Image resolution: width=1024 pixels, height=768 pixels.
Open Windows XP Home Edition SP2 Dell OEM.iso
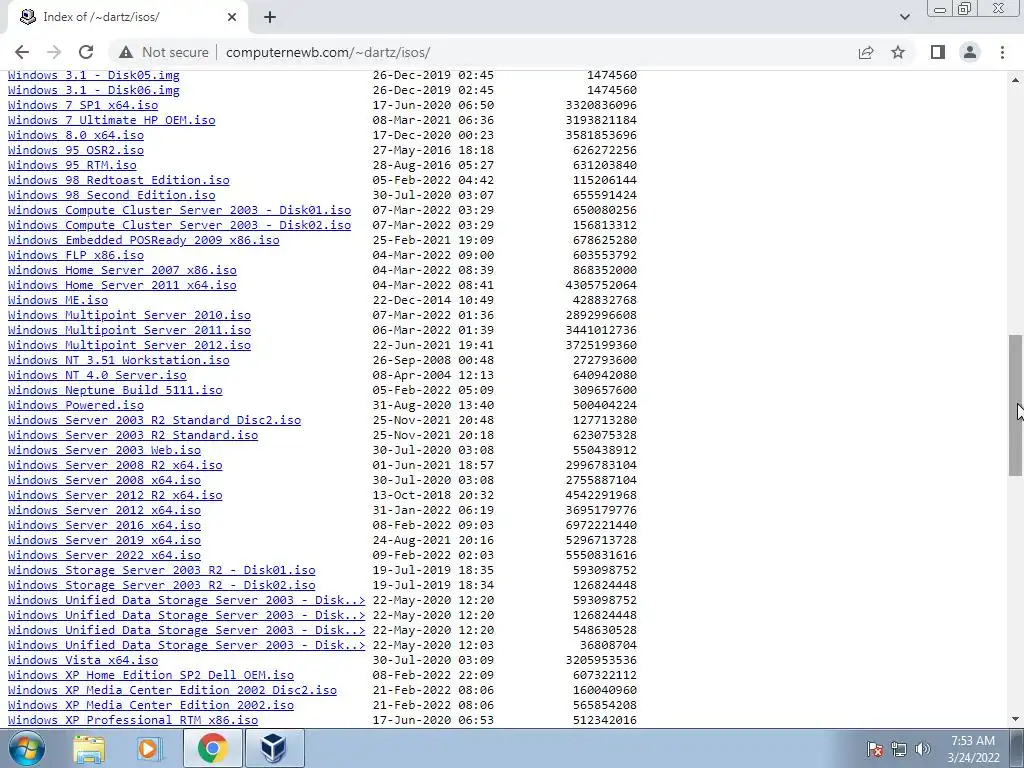click(151, 676)
